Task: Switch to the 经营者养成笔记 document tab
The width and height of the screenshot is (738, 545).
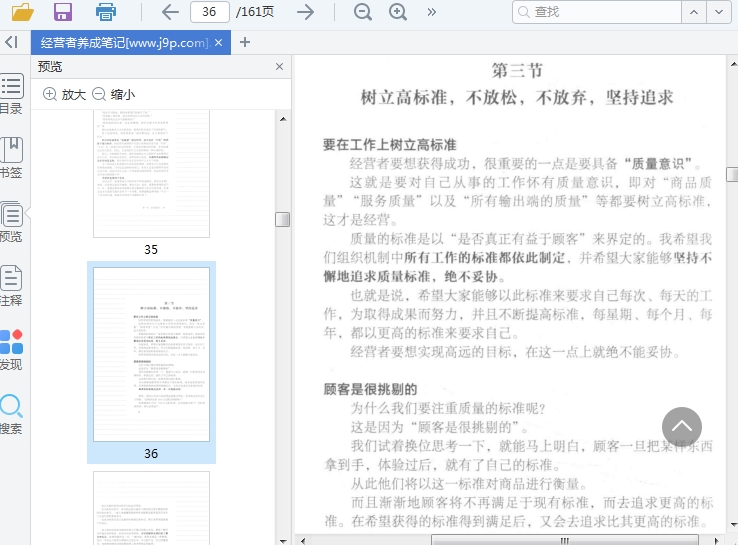Action: tap(124, 43)
